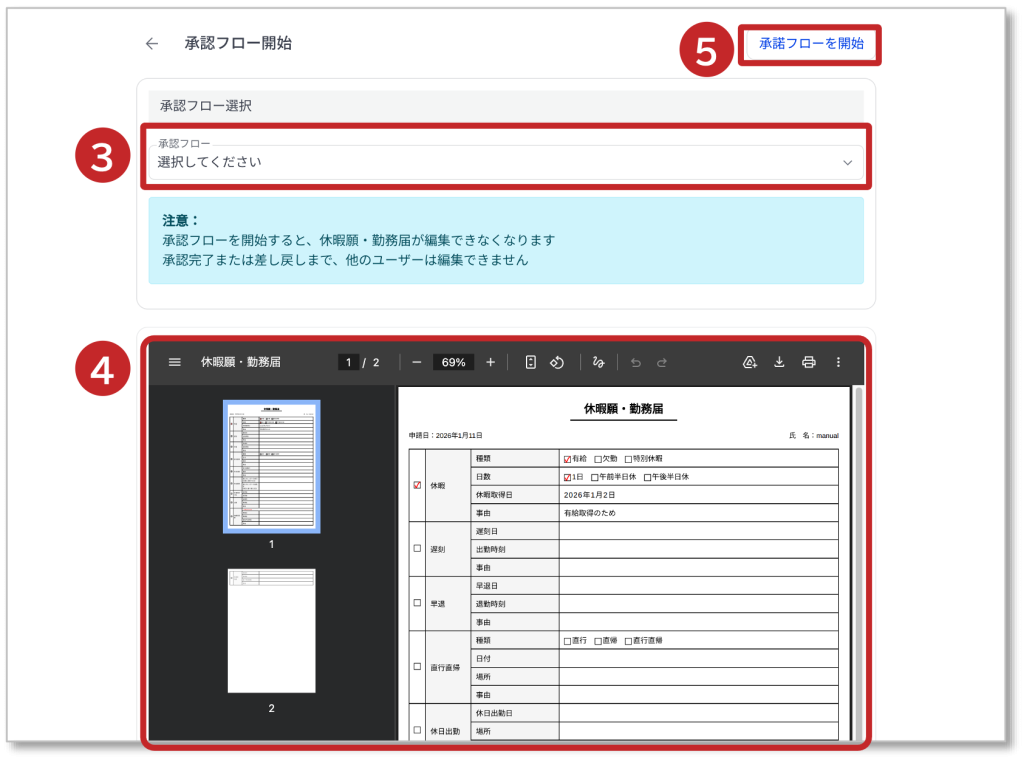Open the PDF viewer more actions menu
This screenshot has height=760, width=1024.
tap(838, 362)
